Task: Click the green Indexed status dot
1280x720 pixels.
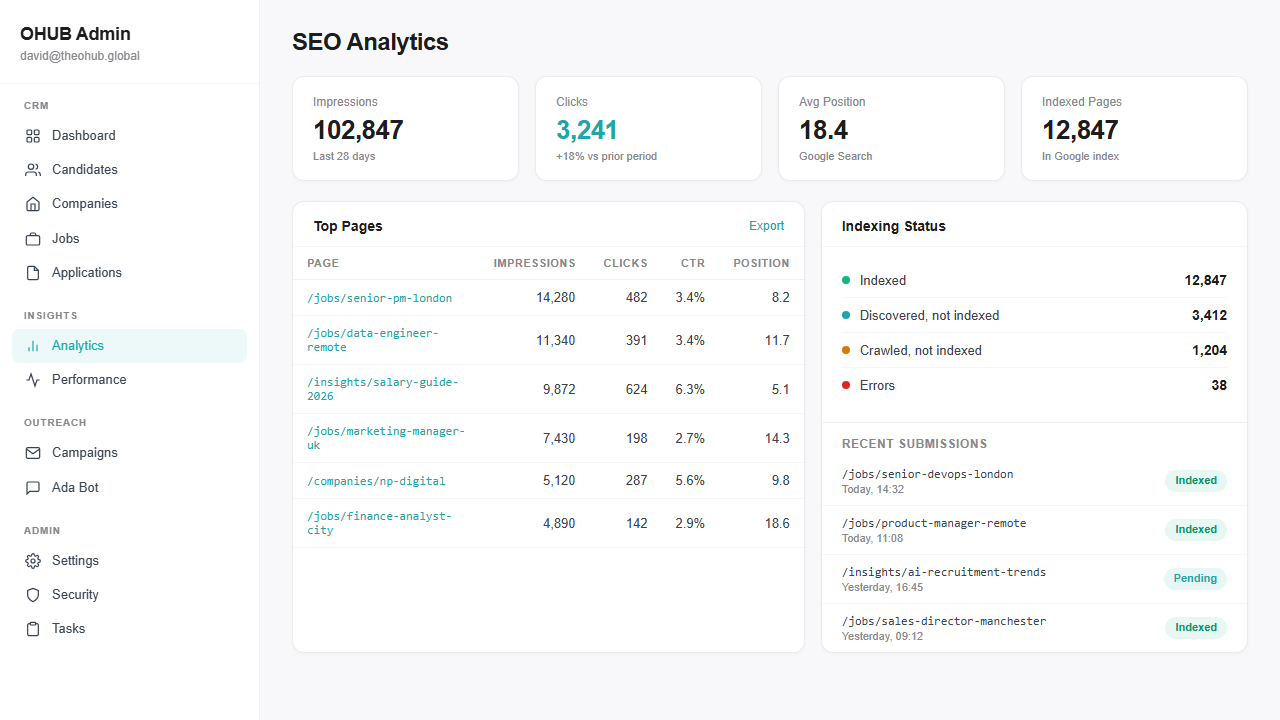Action: pyautogui.click(x=846, y=280)
